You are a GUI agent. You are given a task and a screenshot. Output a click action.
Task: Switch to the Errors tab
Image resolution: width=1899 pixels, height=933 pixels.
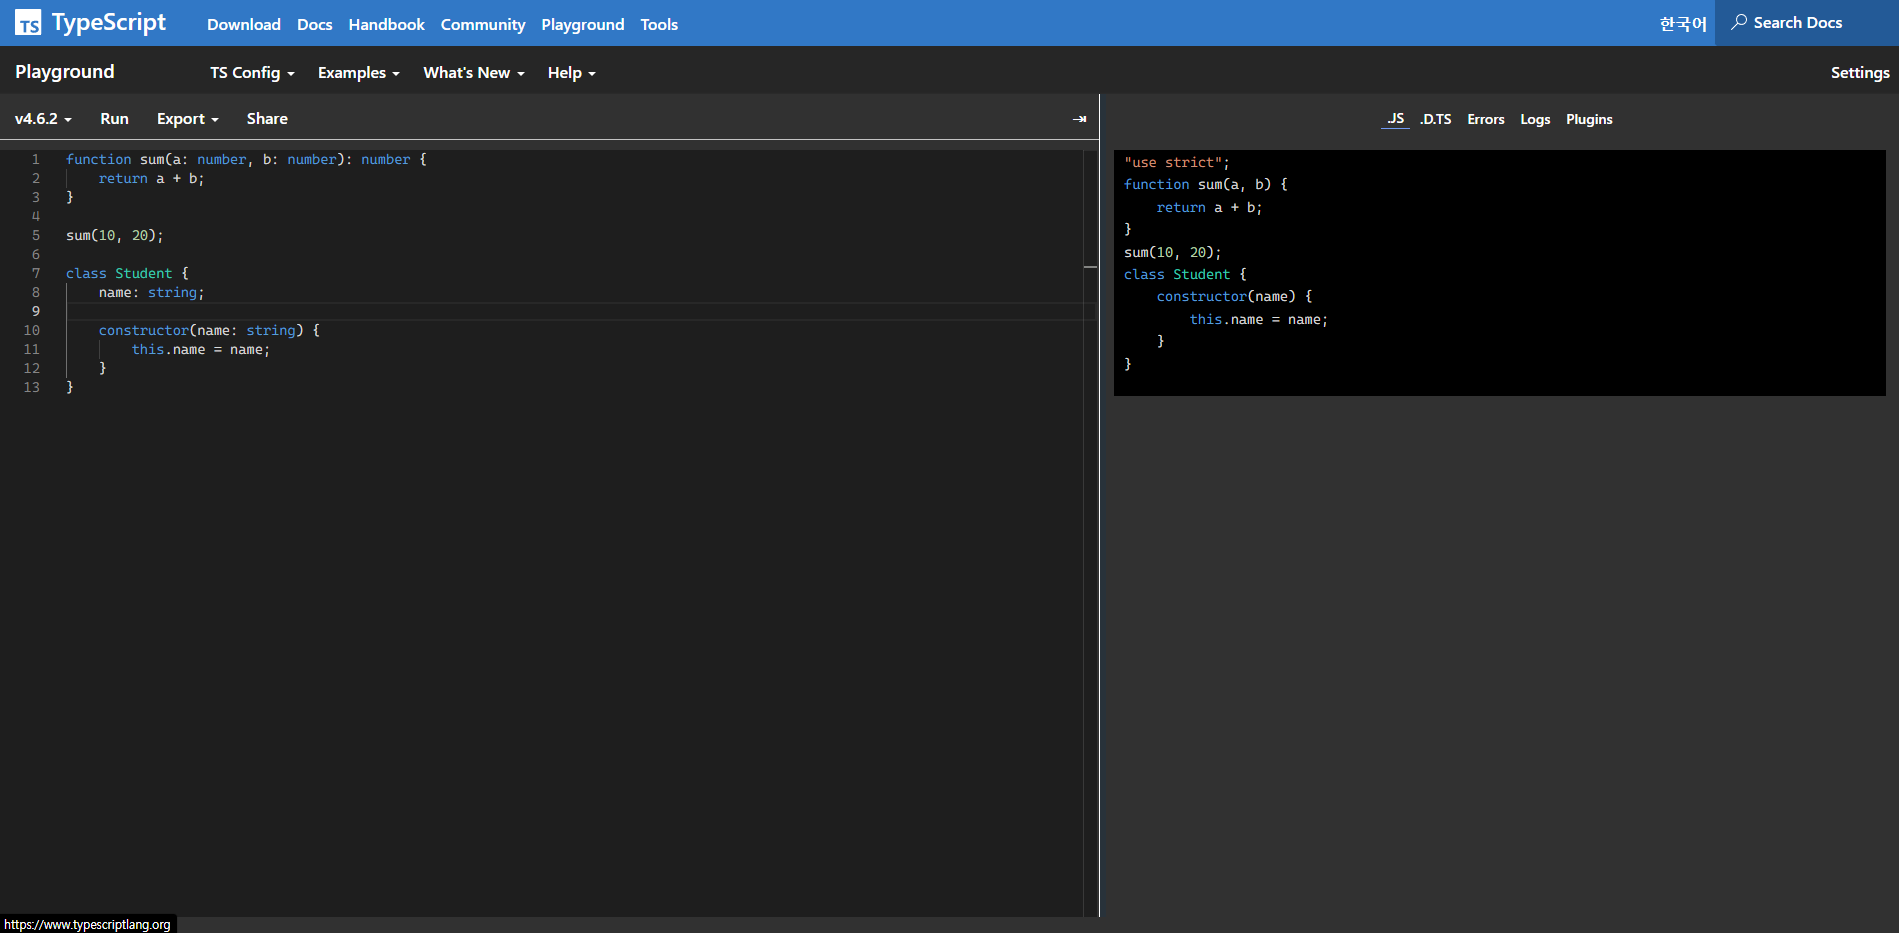pyautogui.click(x=1485, y=119)
